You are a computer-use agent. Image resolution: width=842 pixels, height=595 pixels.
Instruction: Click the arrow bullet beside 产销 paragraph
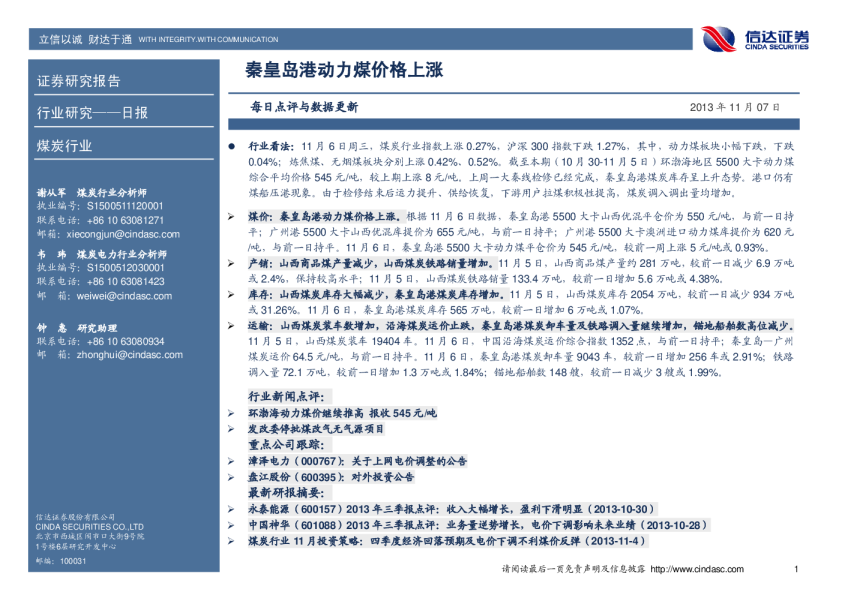click(x=232, y=262)
